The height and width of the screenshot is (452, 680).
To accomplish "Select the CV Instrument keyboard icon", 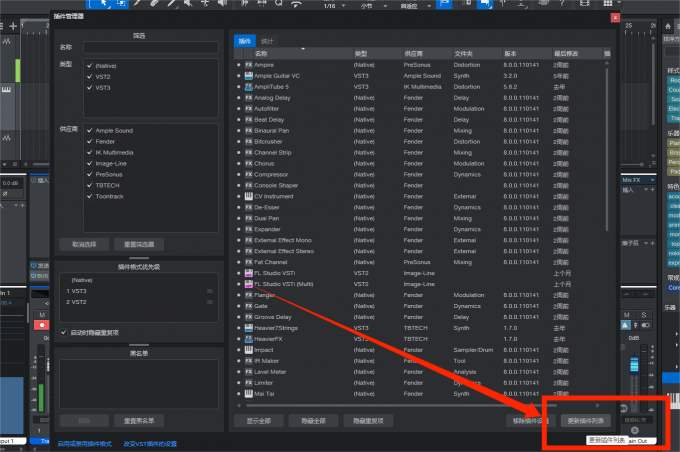I will (x=249, y=197).
